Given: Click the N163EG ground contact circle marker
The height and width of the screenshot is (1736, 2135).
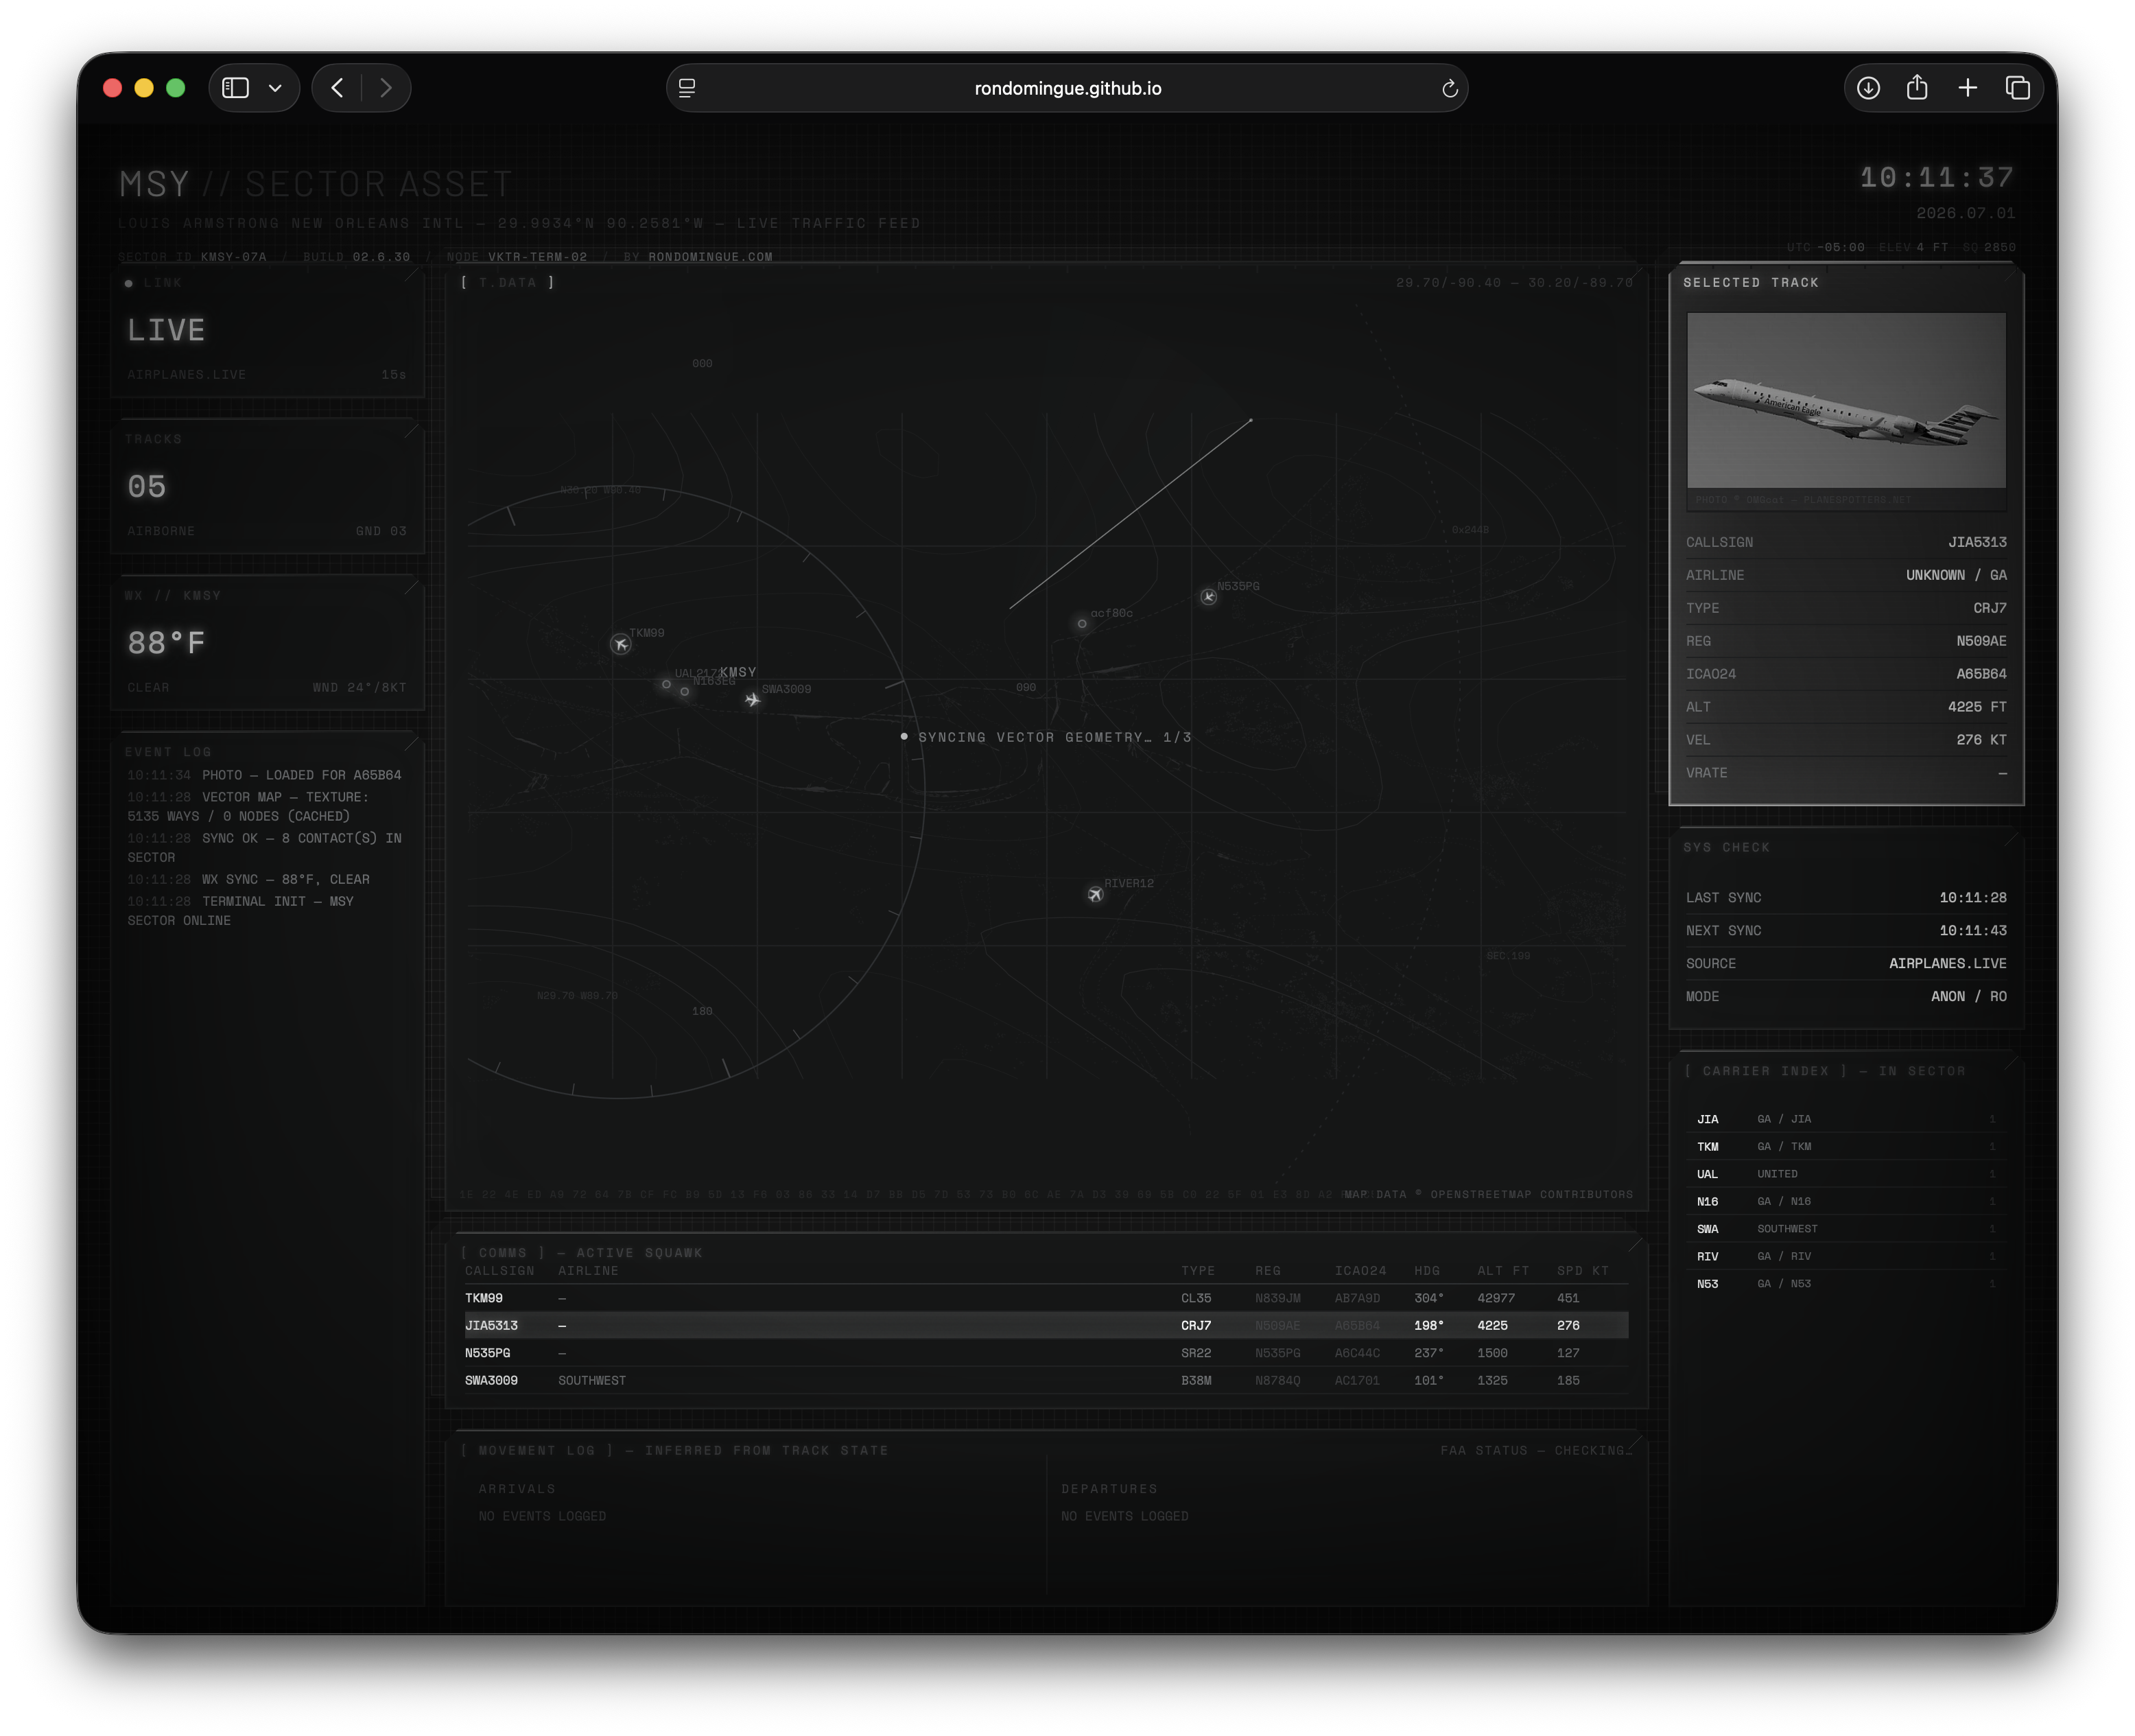Looking at the screenshot, I should (x=685, y=692).
